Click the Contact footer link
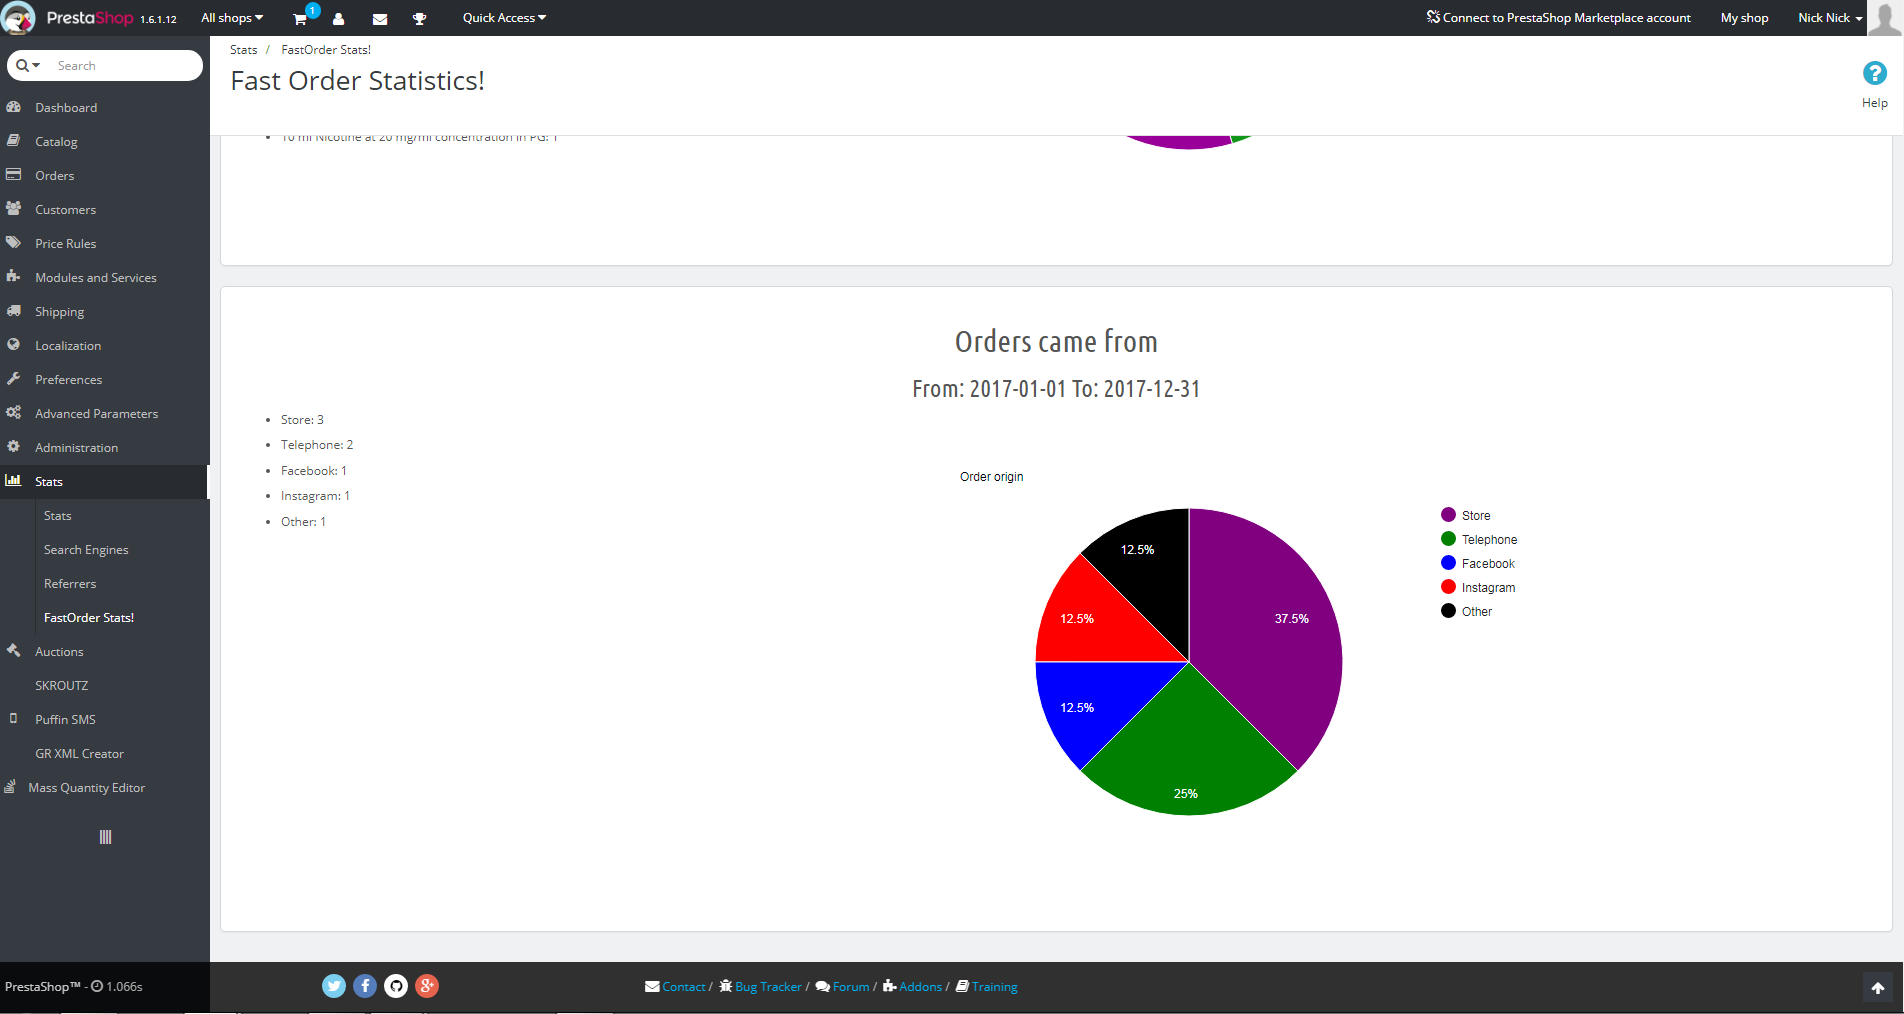 click(x=676, y=986)
